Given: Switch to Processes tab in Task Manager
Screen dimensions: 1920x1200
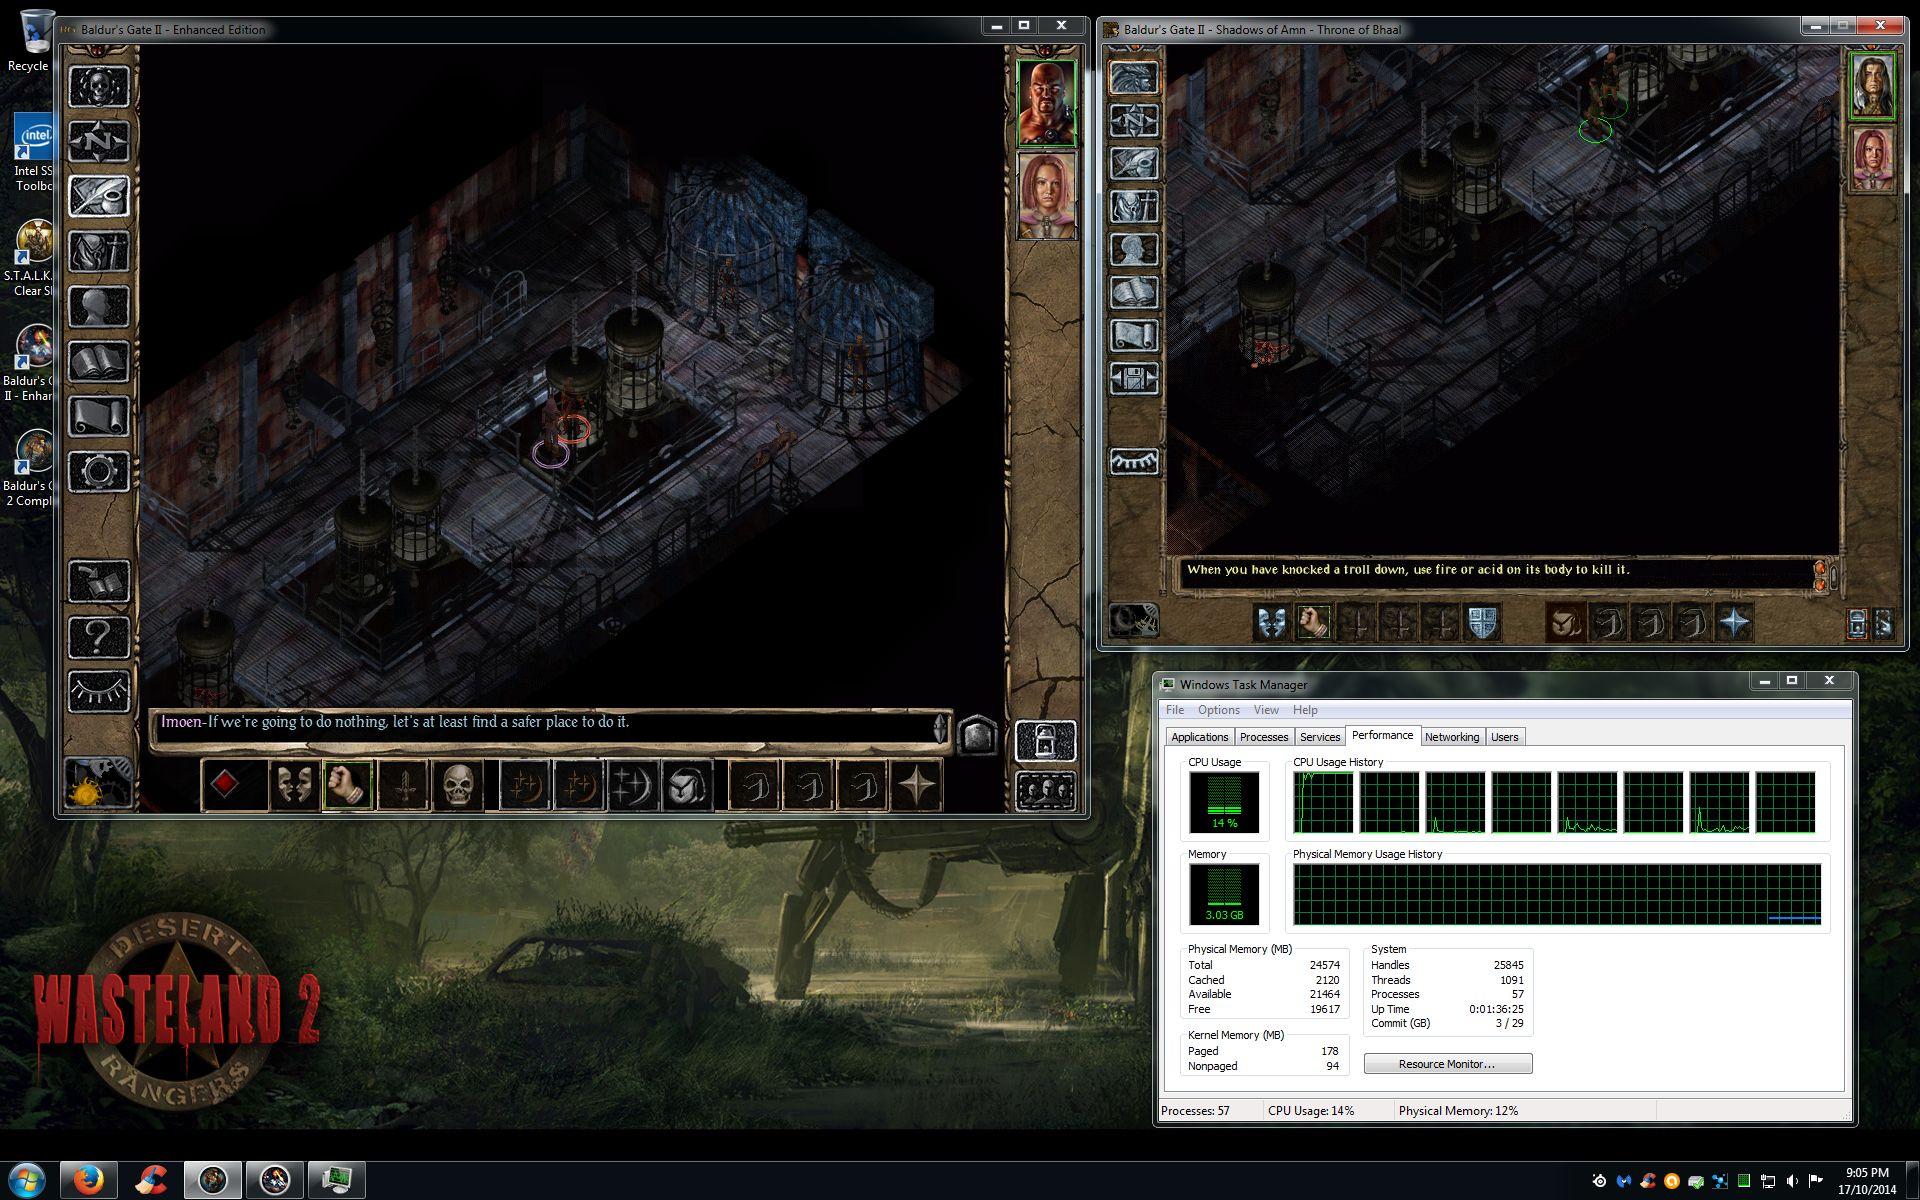Looking at the screenshot, I should pyautogui.click(x=1264, y=737).
